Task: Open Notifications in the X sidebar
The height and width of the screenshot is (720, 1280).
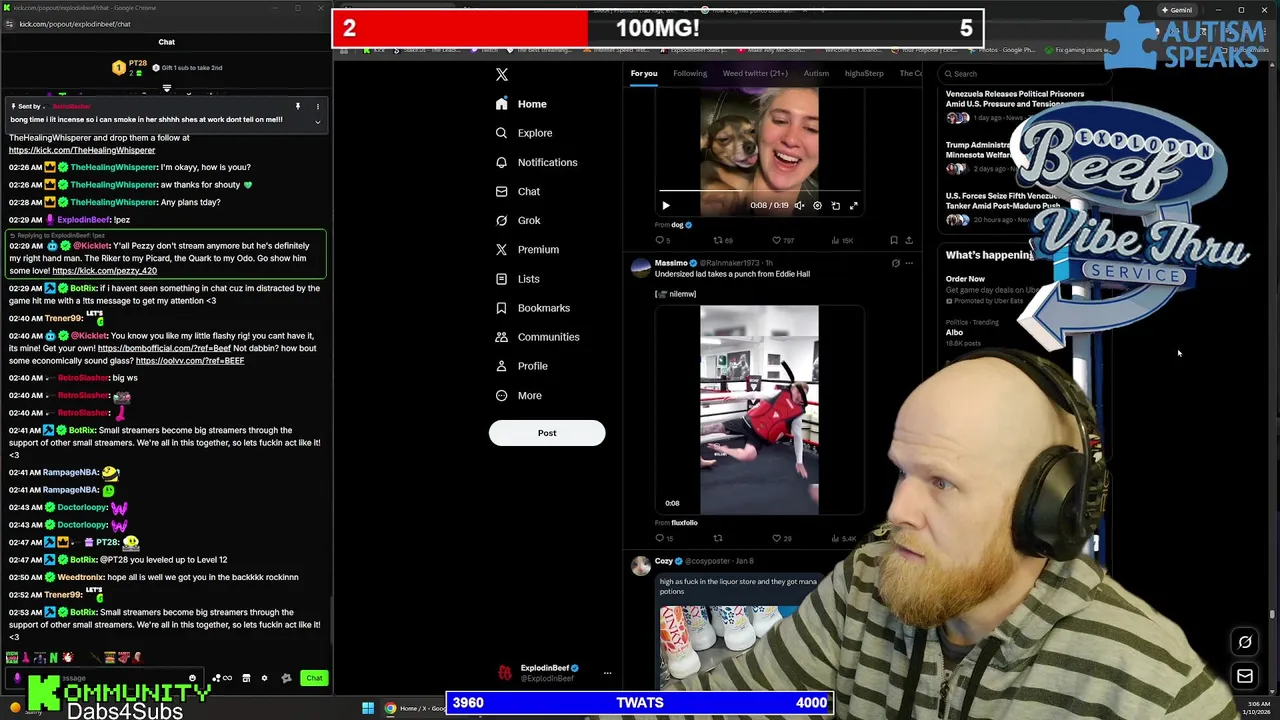Action: (x=536, y=162)
